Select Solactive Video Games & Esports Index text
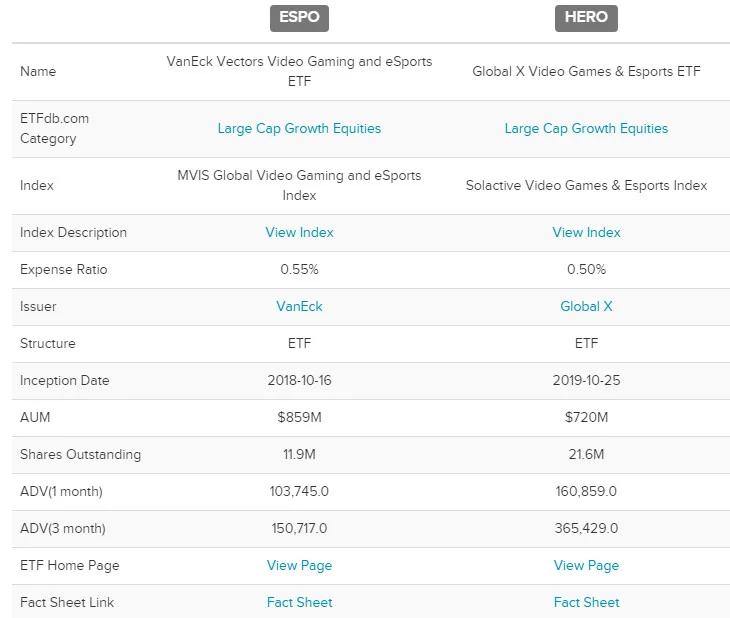Screen dimensions: 730x618 [x=586, y=185]
